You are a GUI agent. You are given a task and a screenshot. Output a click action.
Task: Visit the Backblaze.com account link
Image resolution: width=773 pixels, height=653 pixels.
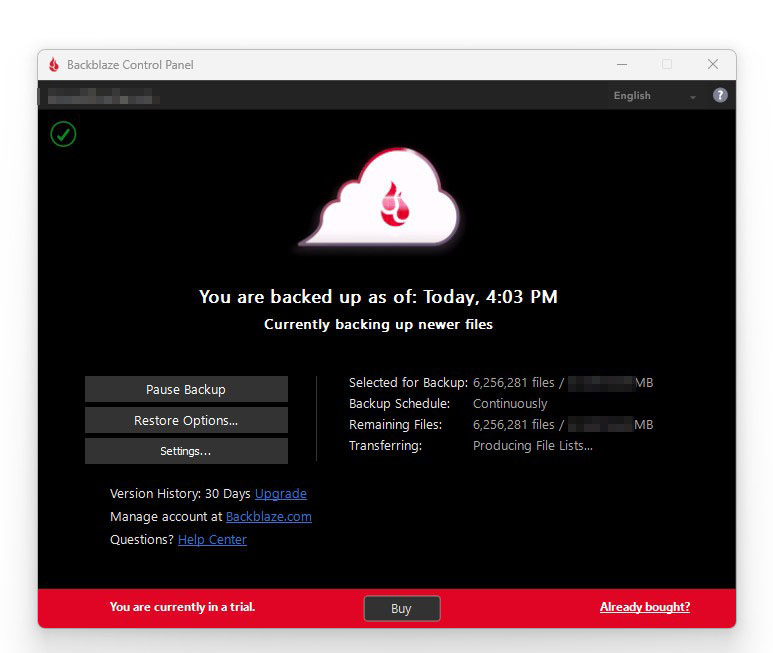[x=269, y=516]
